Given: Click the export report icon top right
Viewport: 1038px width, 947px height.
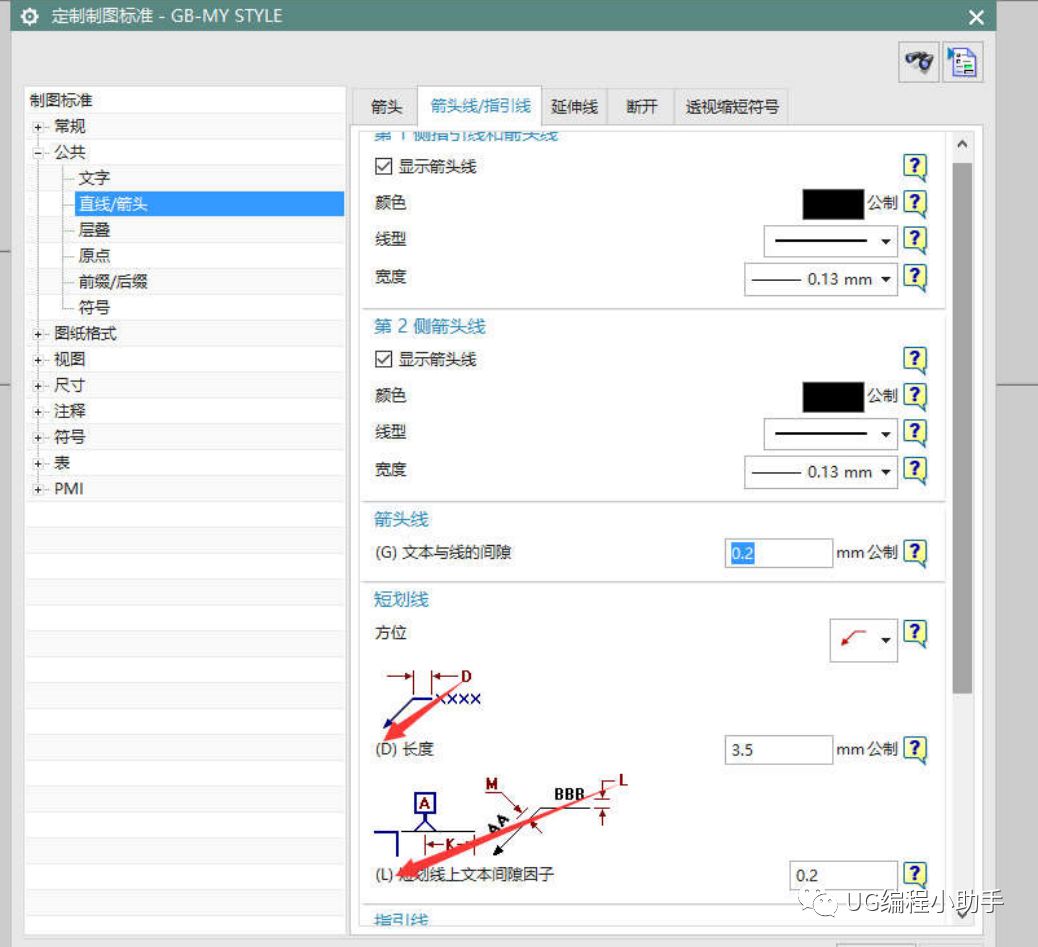Looking at the screenshot, I should pos(961,62).
